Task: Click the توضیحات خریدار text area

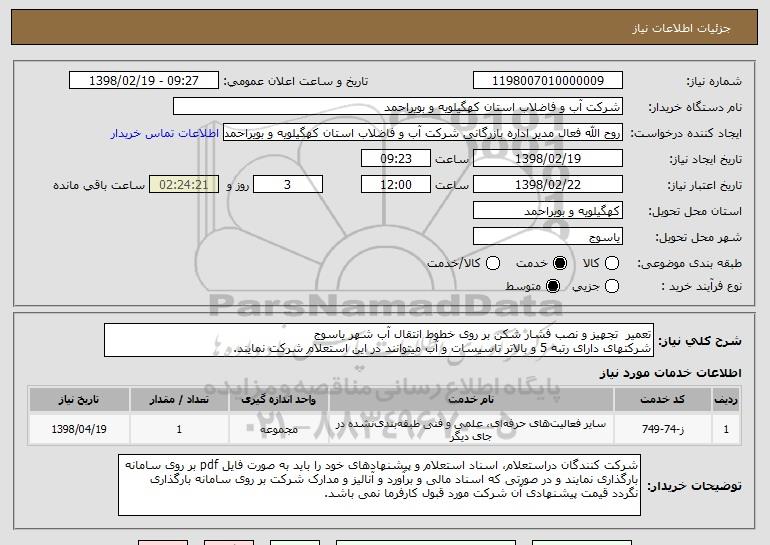Action: click(x=379, y=485)
